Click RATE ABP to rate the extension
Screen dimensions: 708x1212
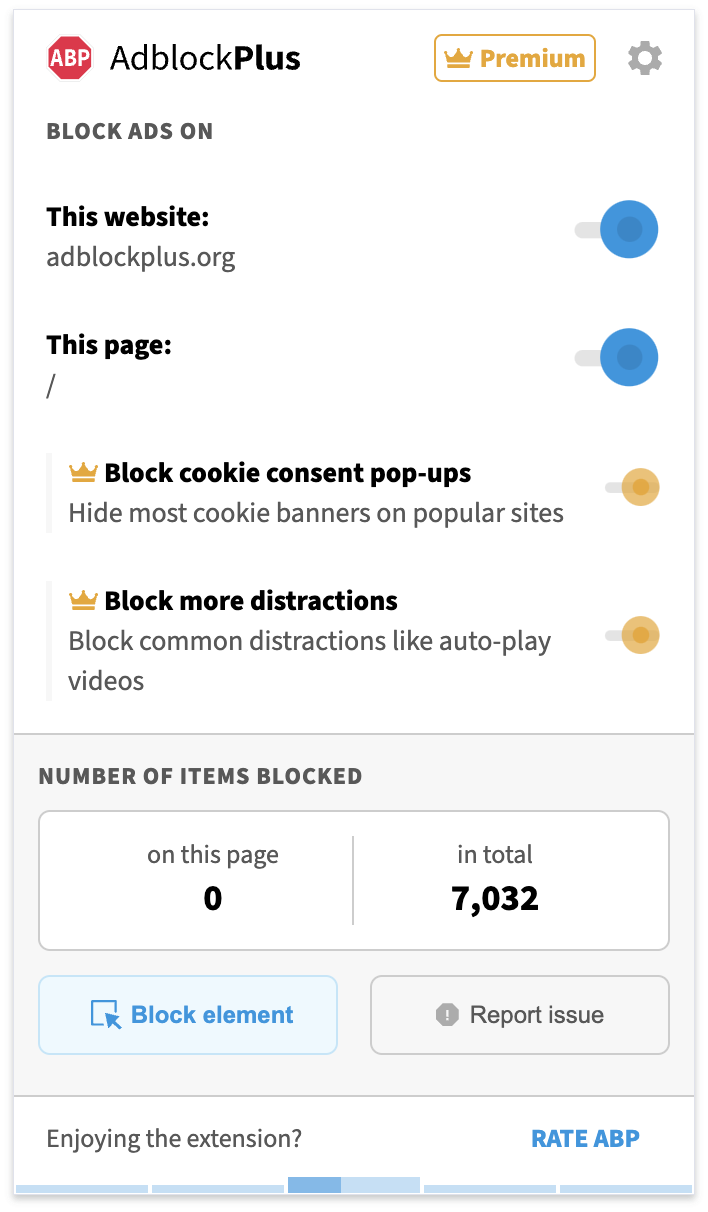585,1138
